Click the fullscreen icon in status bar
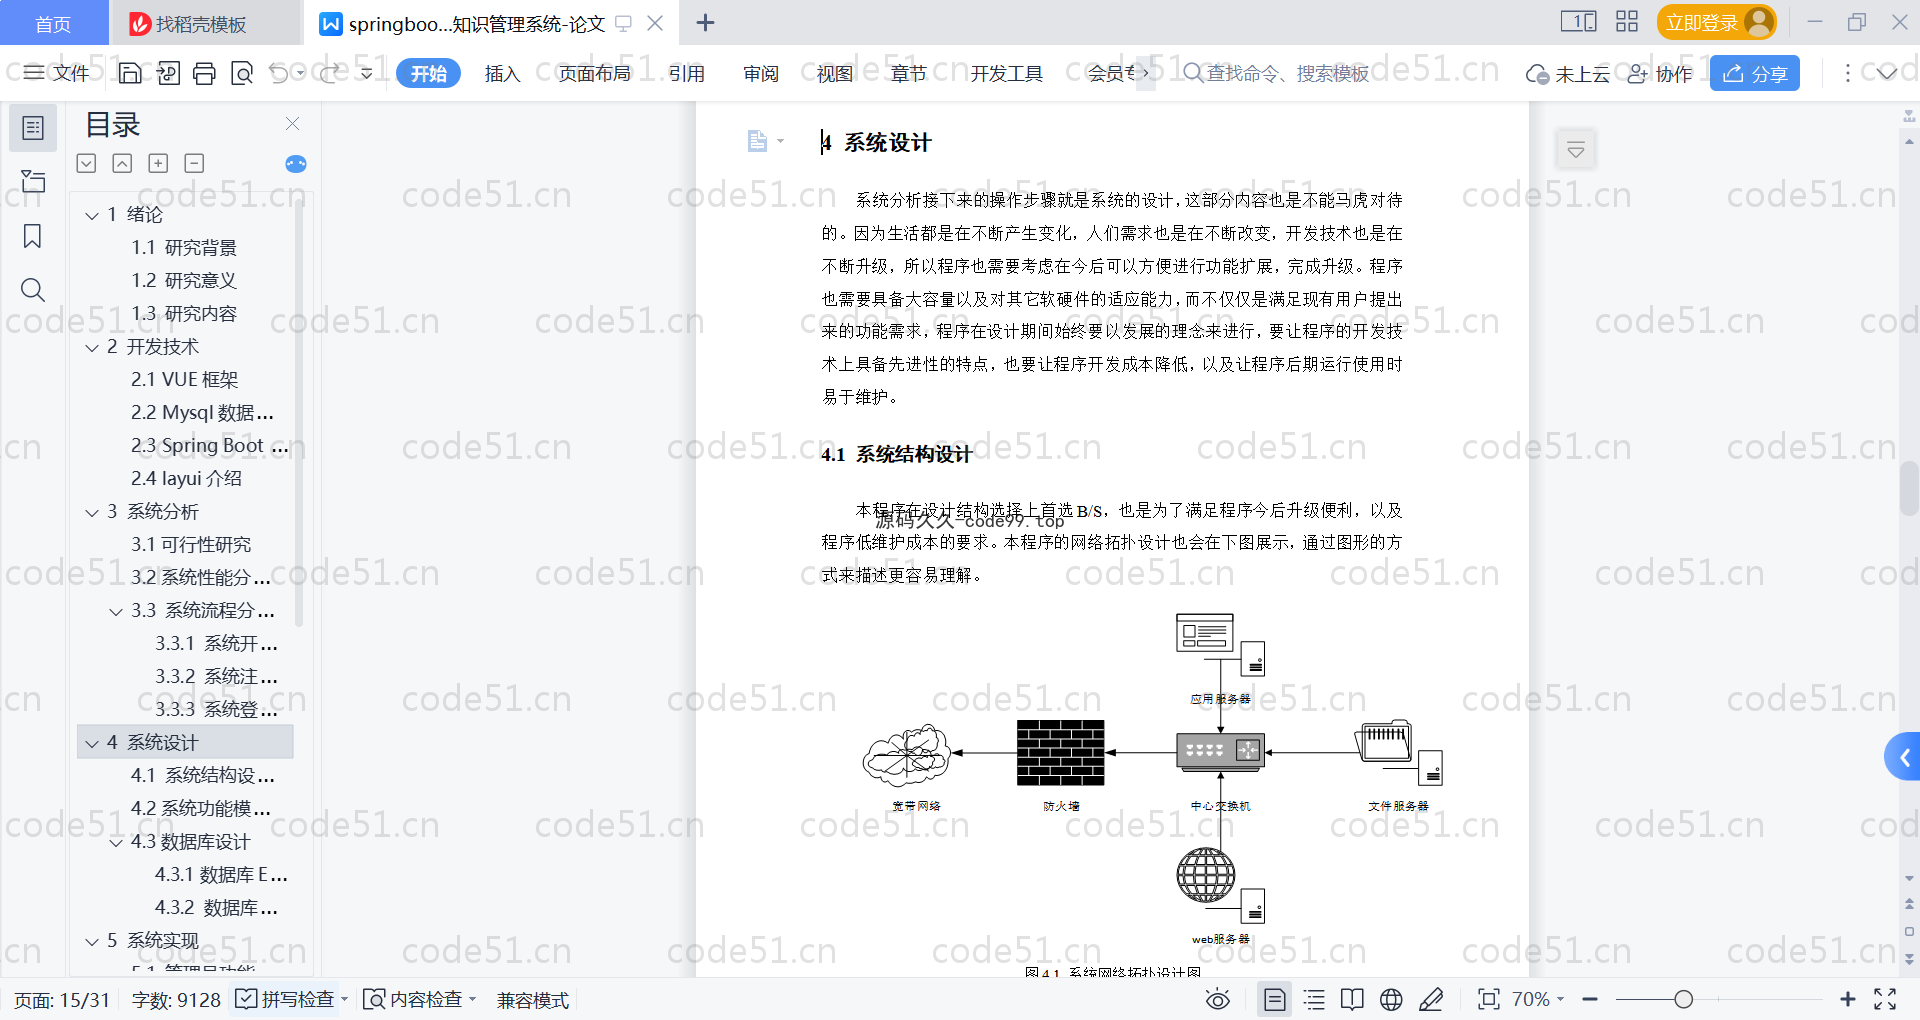This screenshot has width=1920, height=1020. pos(1885,999)
